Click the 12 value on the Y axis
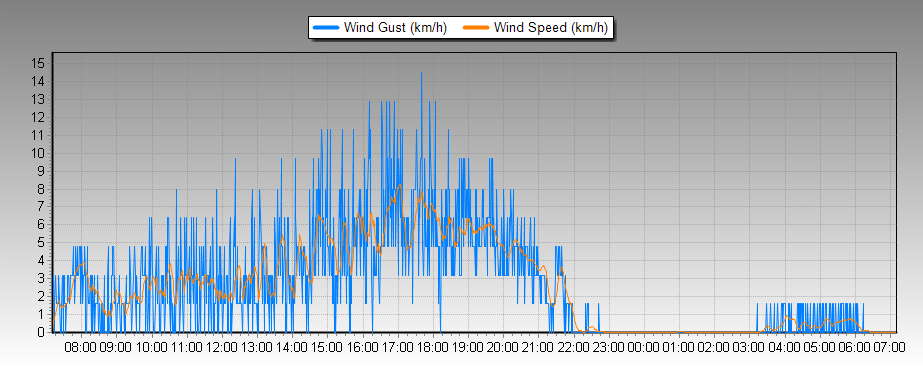 click(38, 117)
